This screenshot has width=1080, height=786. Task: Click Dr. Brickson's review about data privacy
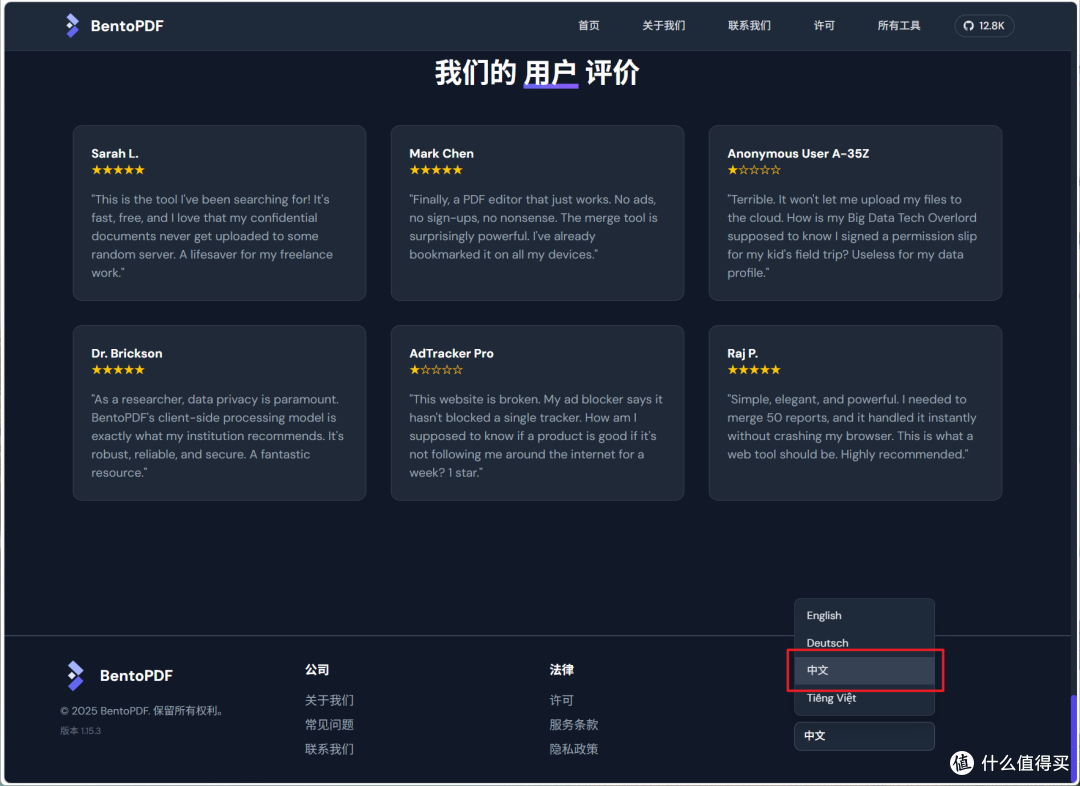pos(217,436)
